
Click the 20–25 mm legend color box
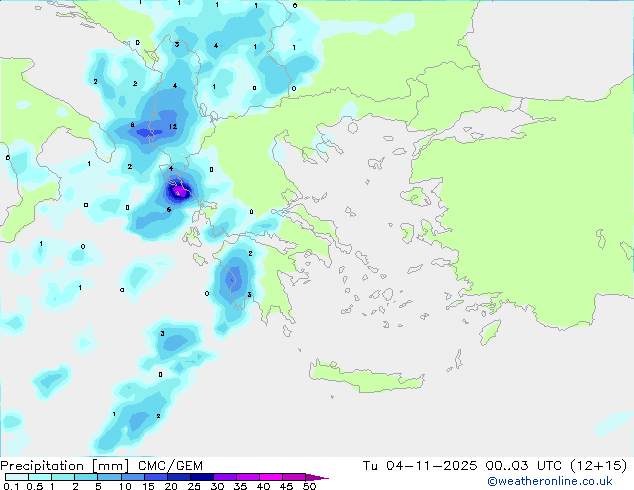coord(178,477)
